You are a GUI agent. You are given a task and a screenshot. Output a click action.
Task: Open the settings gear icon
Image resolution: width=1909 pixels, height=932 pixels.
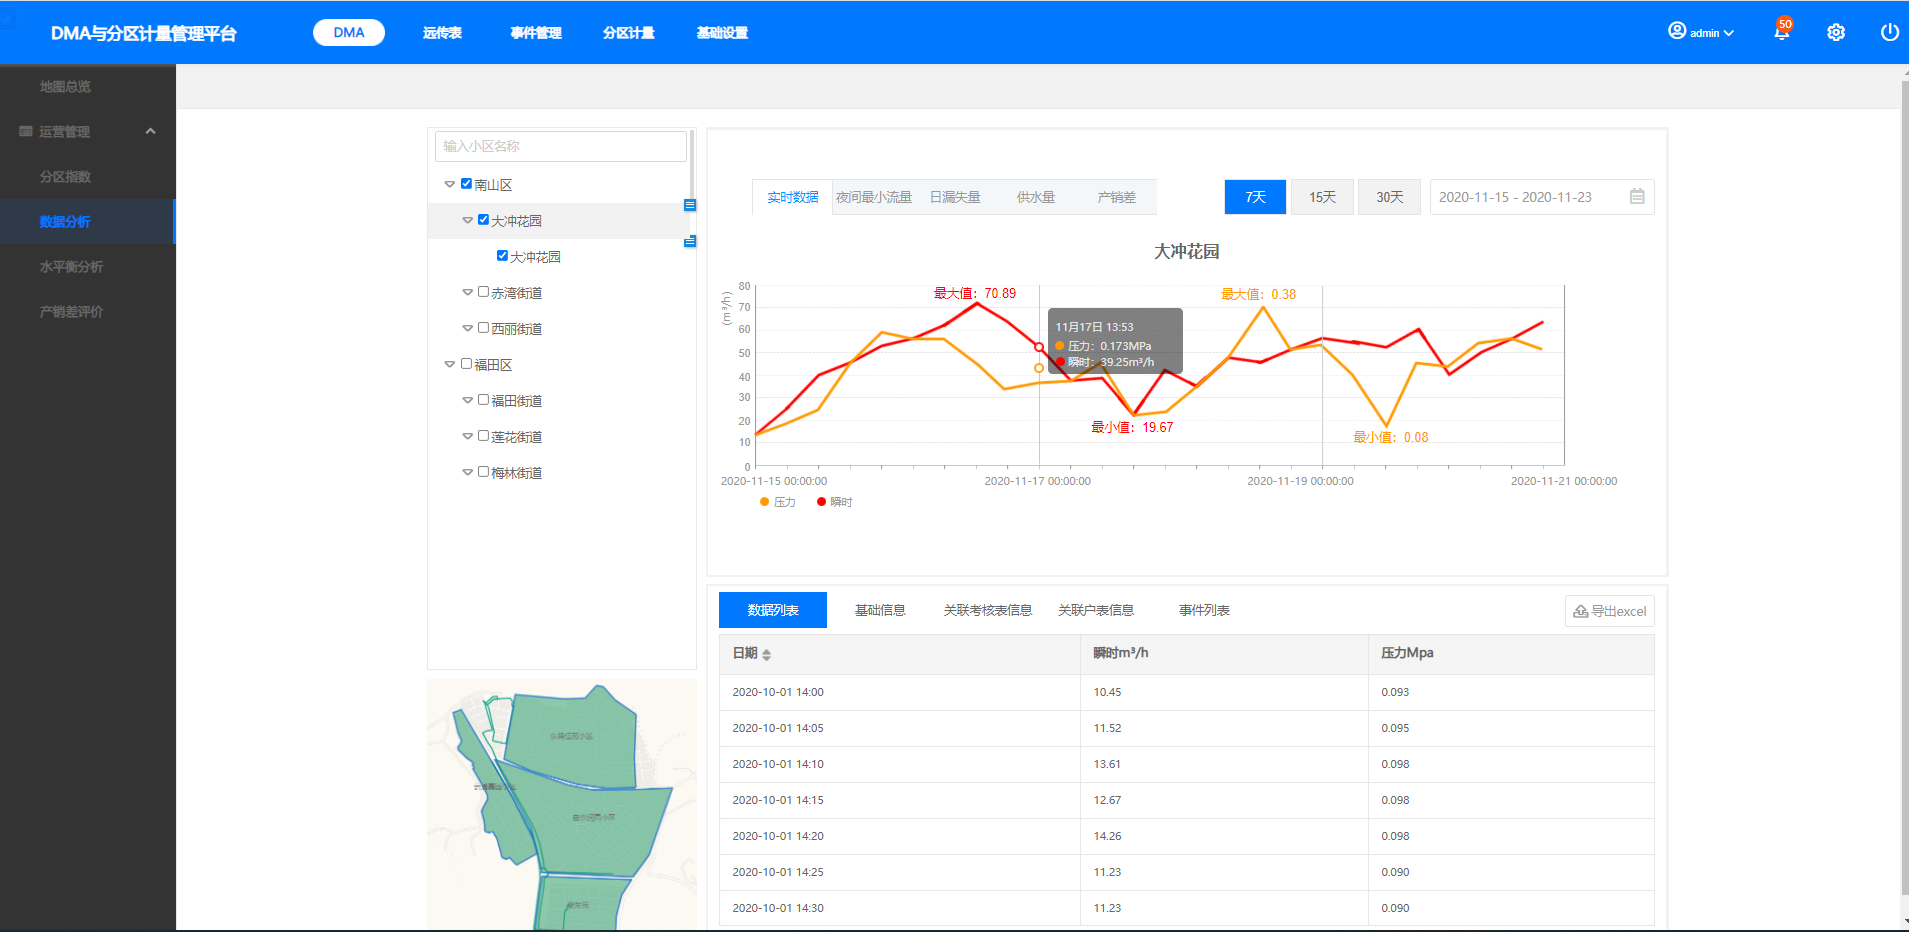(1836, 32)
